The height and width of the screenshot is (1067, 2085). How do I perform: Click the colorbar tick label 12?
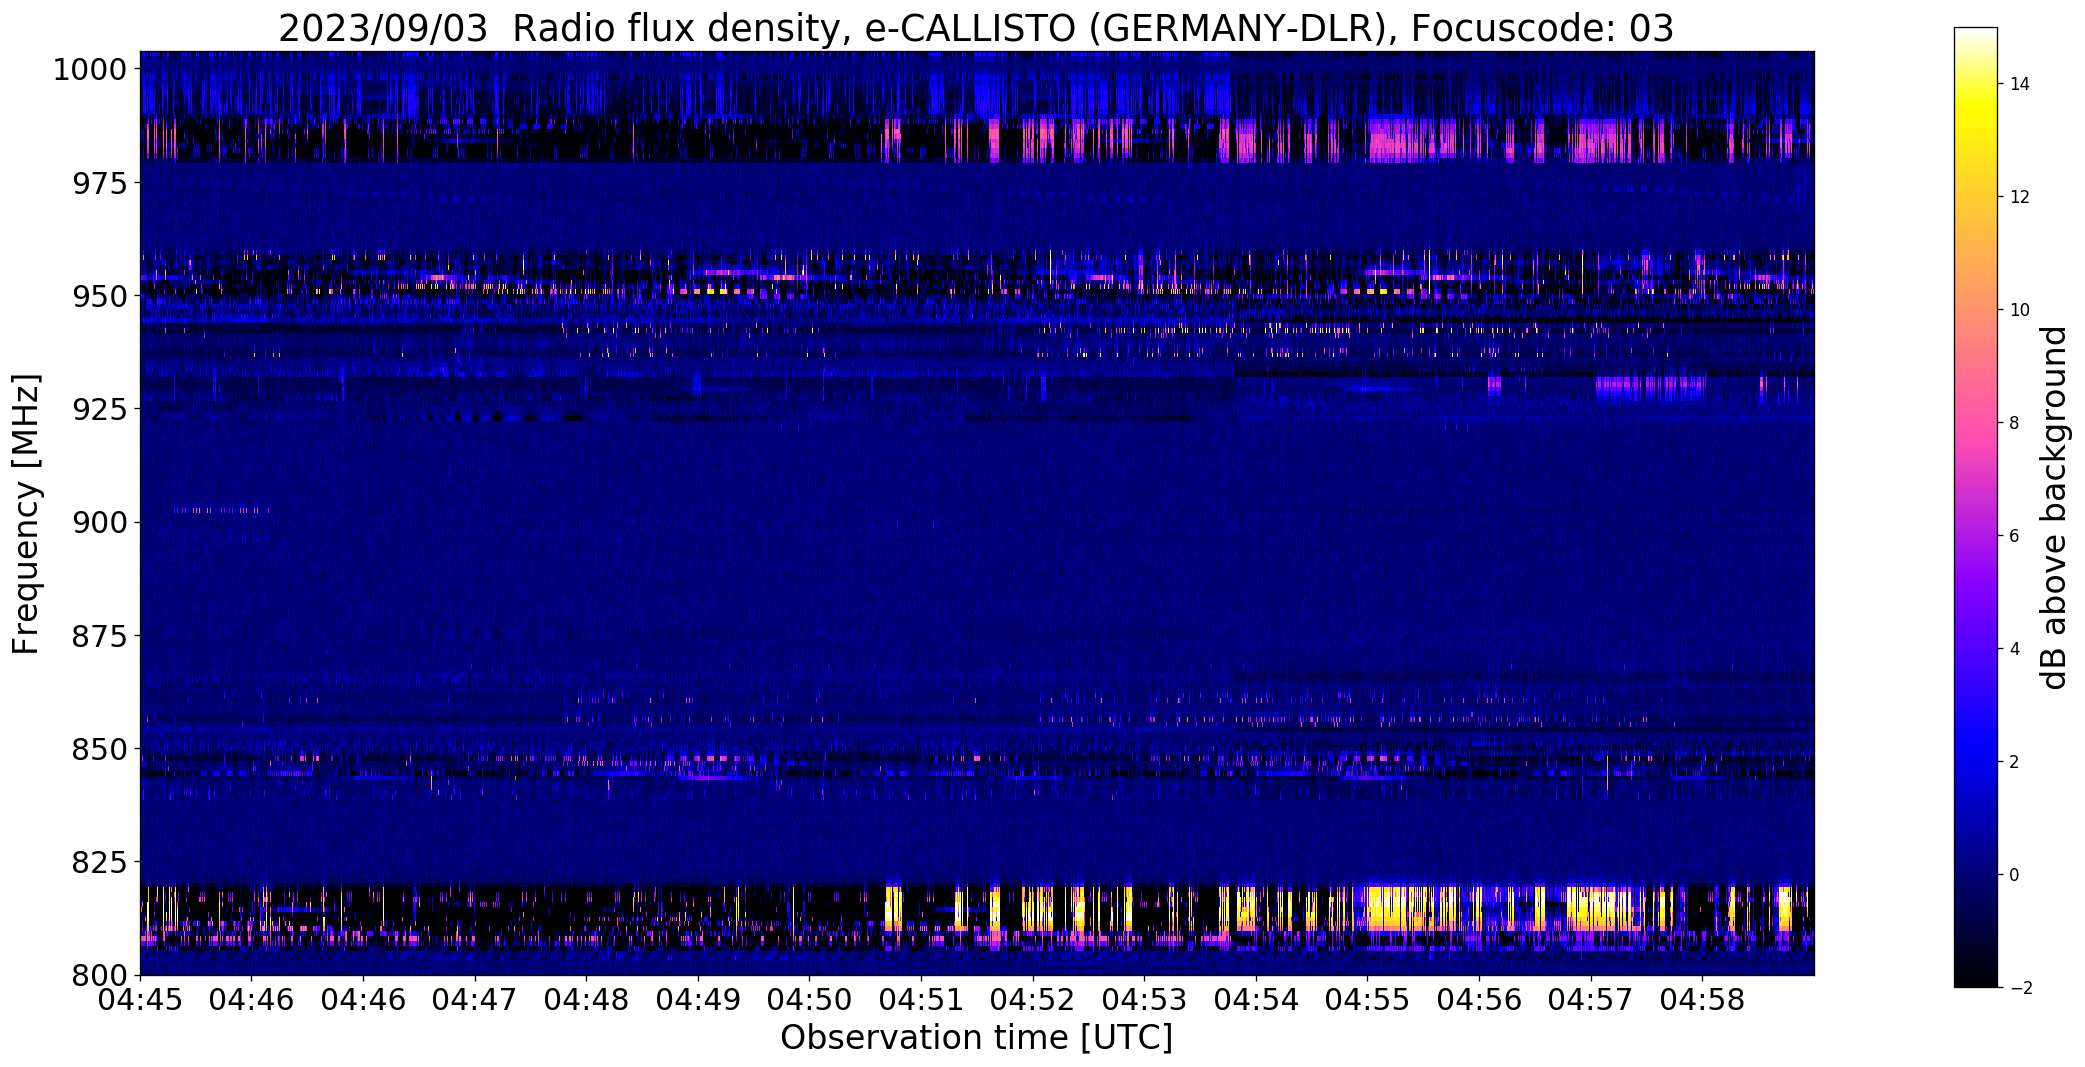tap(2019, 197)
